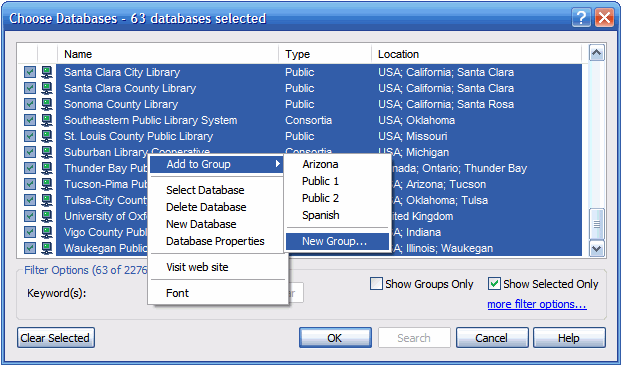Open Database Properties from context menu
The width and height of the screenshot is (623, 367).
tap(215, 241)
